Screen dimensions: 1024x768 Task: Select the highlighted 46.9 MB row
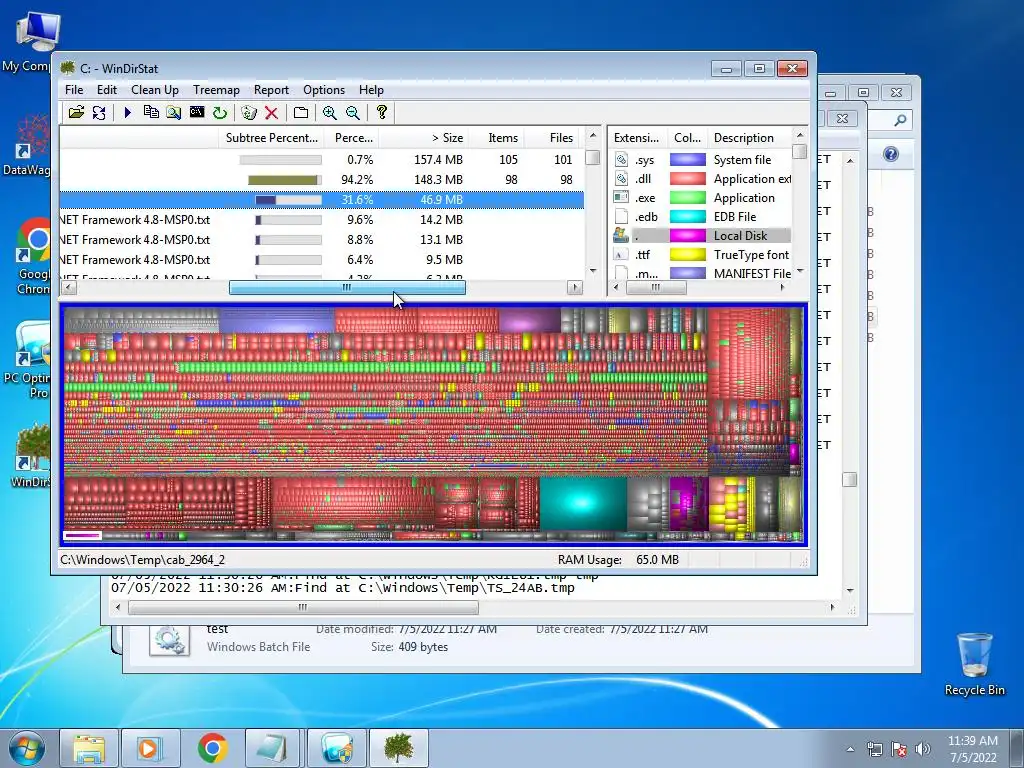tap(321, 200)
